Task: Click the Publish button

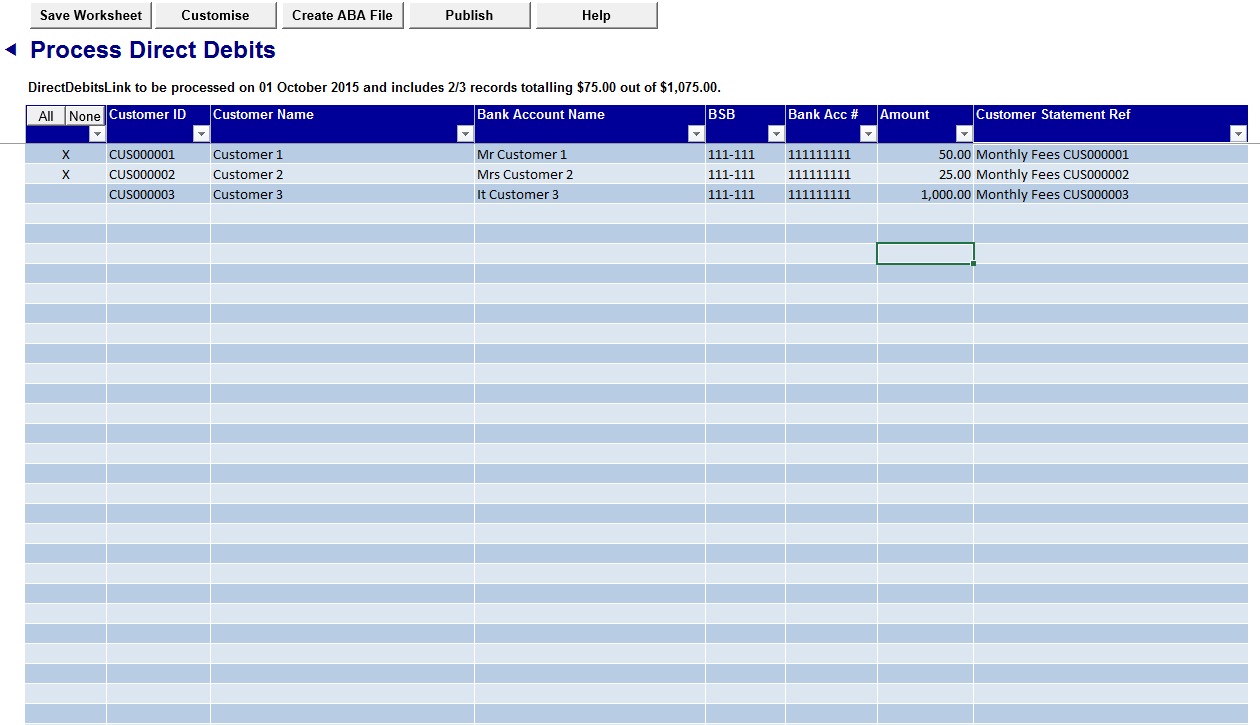Action: point(470,15)
